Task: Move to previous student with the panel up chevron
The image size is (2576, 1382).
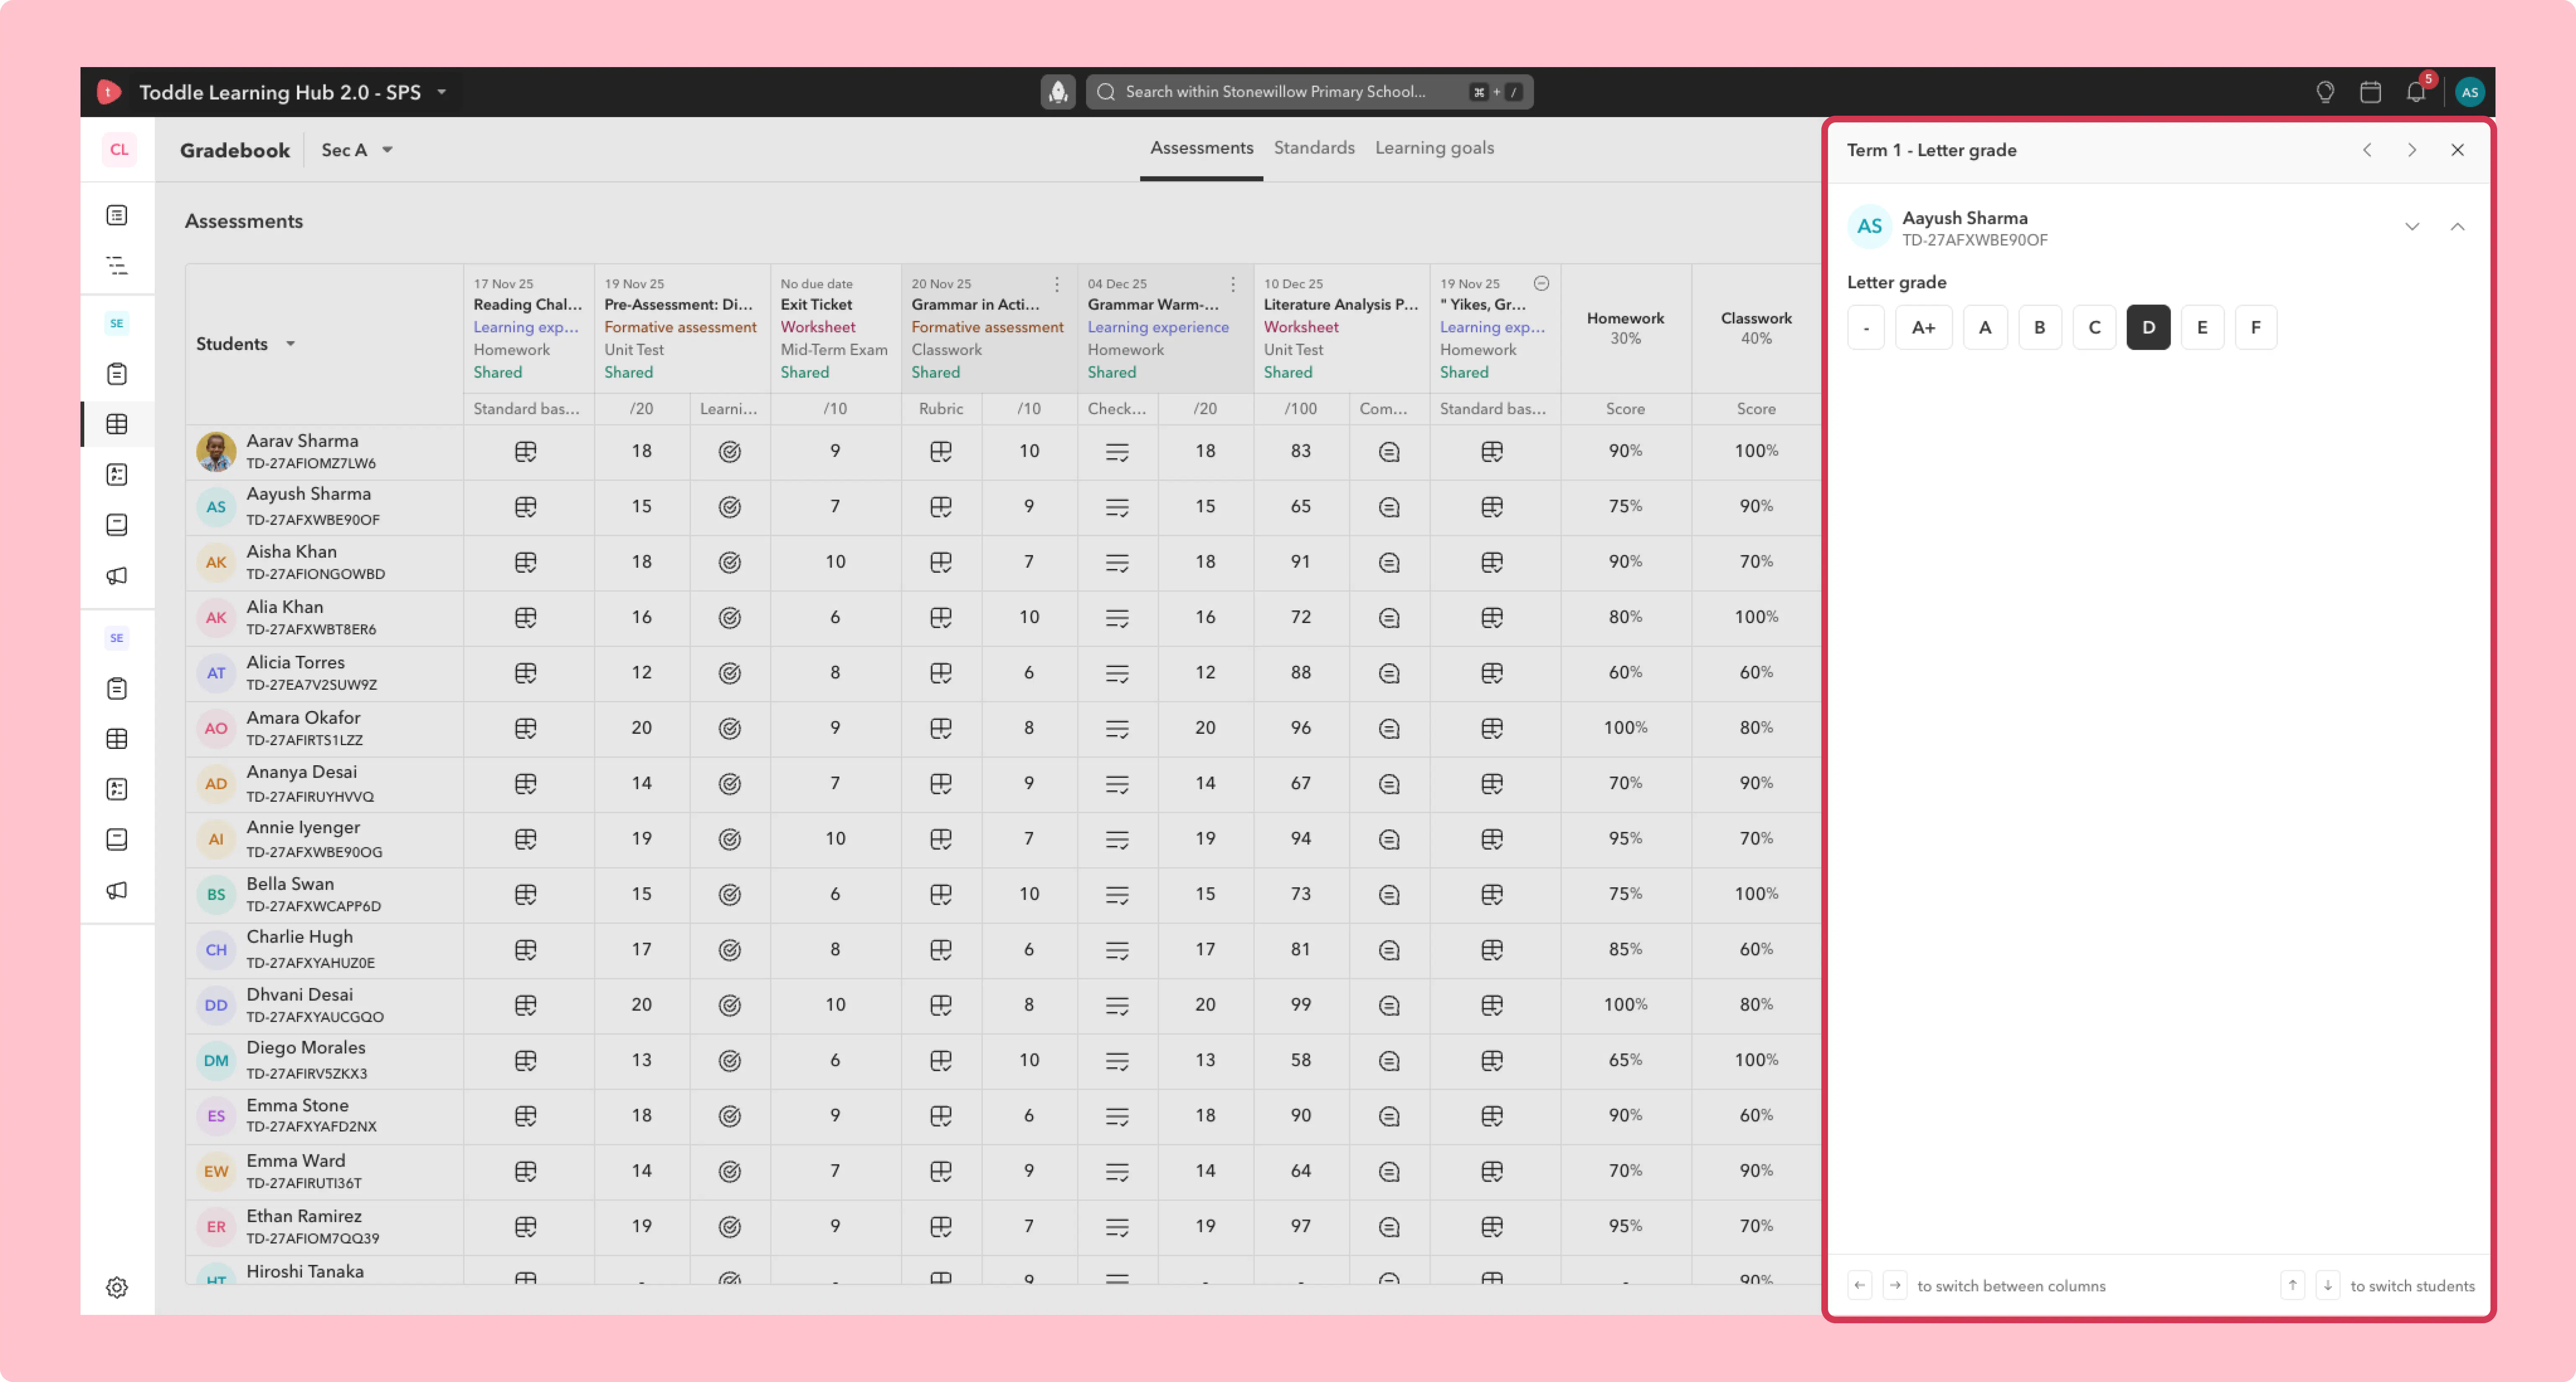Action: 2457,227
